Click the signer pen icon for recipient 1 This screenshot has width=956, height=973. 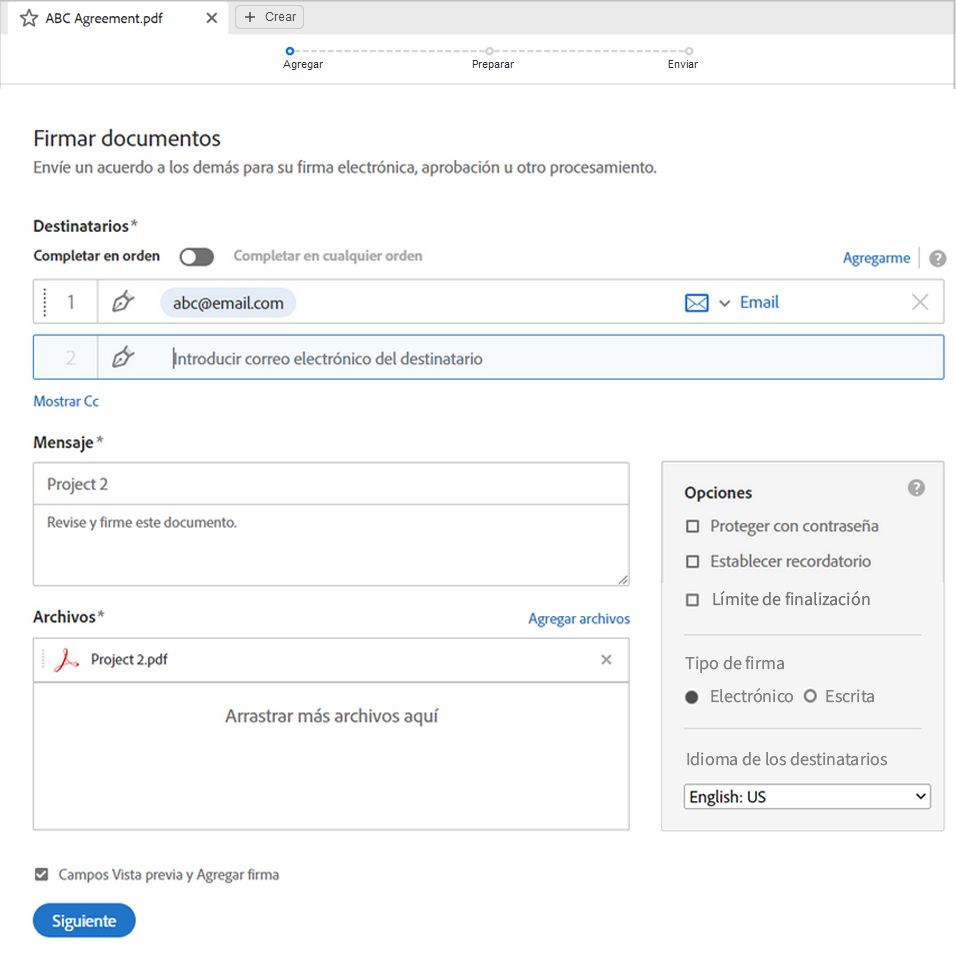tap(123, 302)
